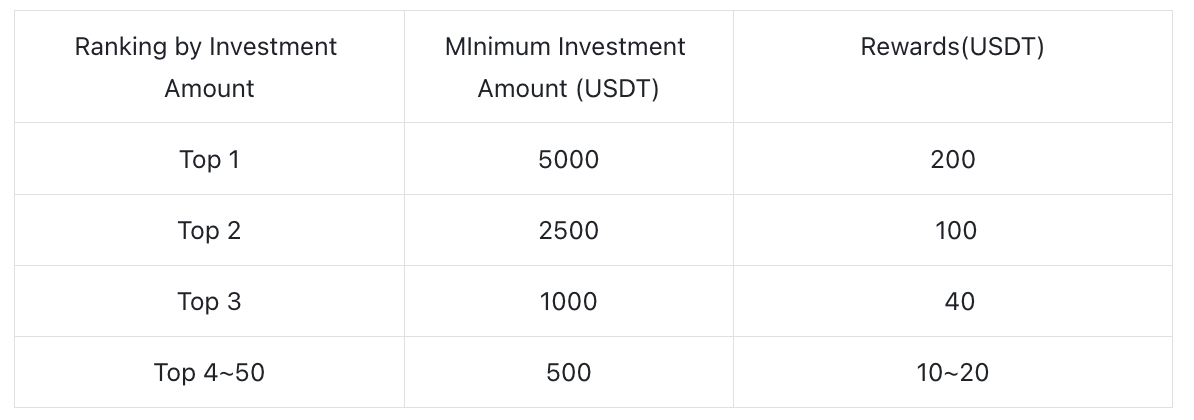Select the 200 reward value for Top 1
This screenshot has width=1194, height=420.
pos(952,159)
